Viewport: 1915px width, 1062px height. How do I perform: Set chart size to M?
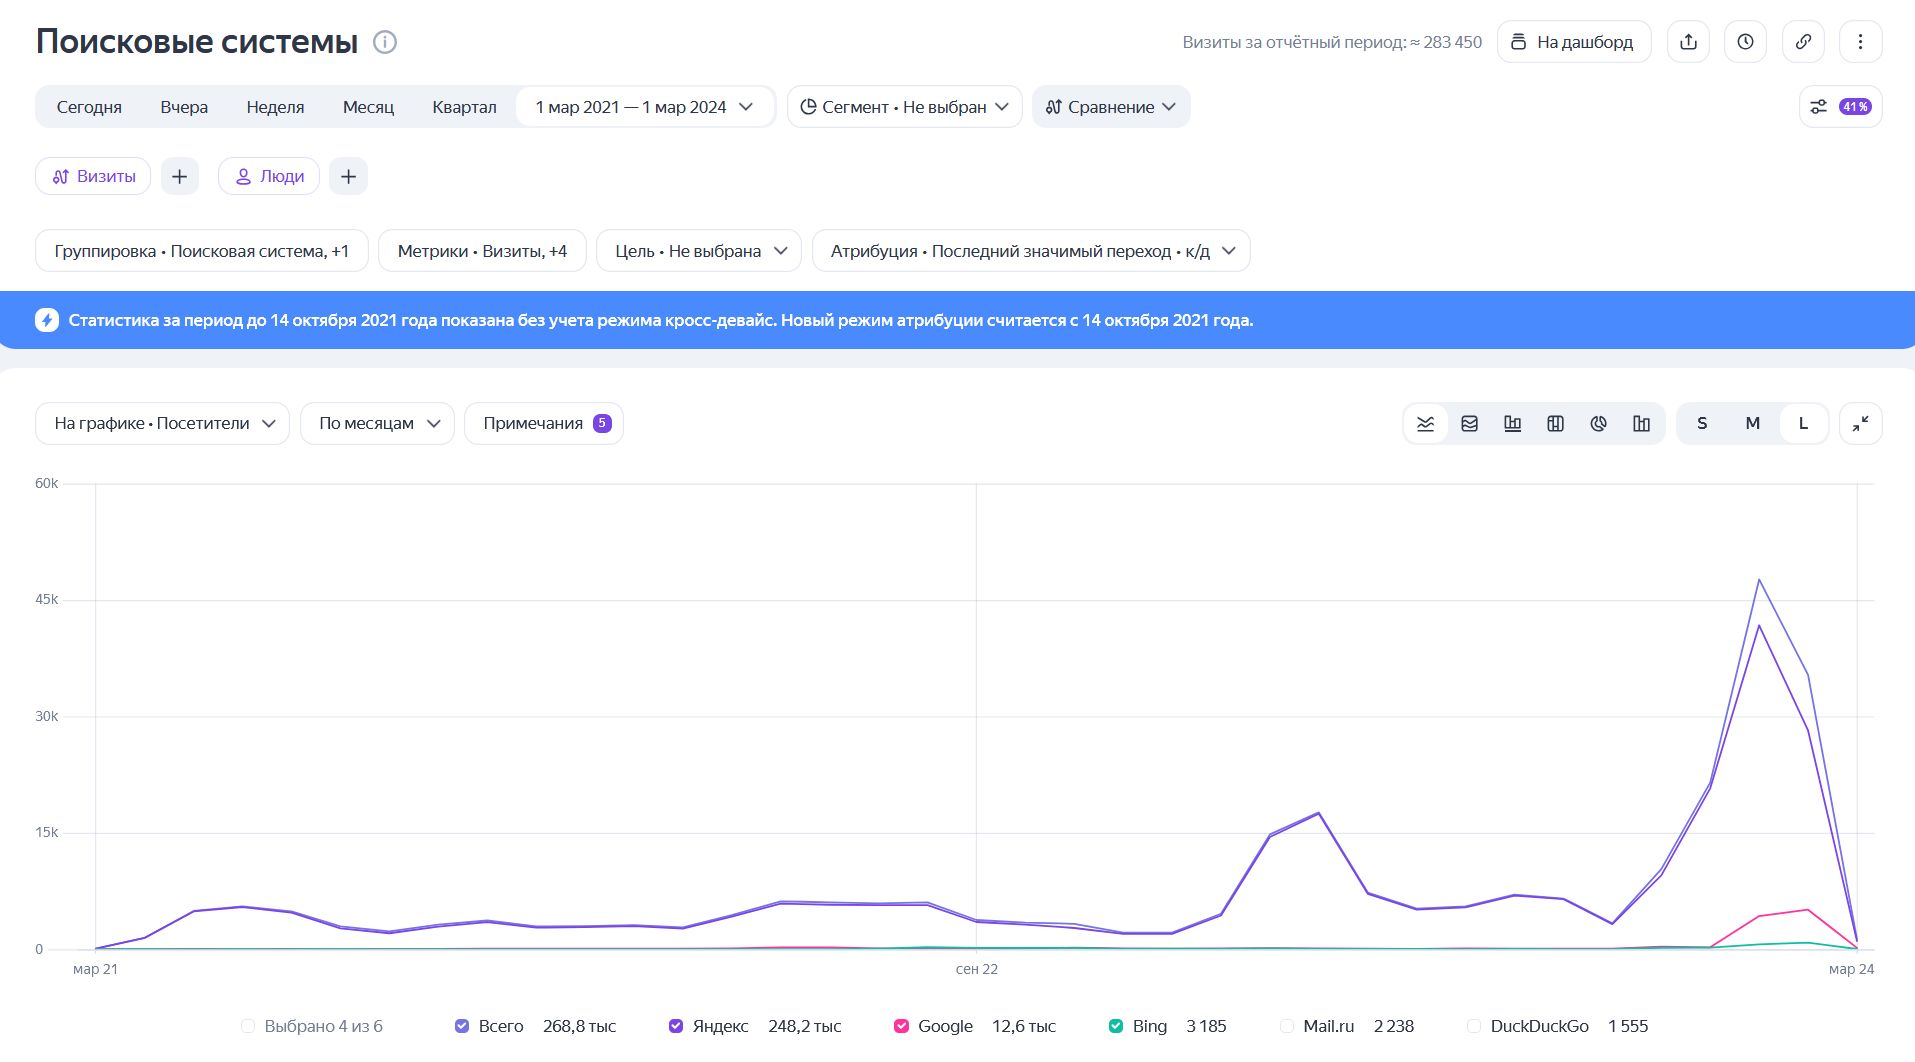click(x=1752, y=424)
